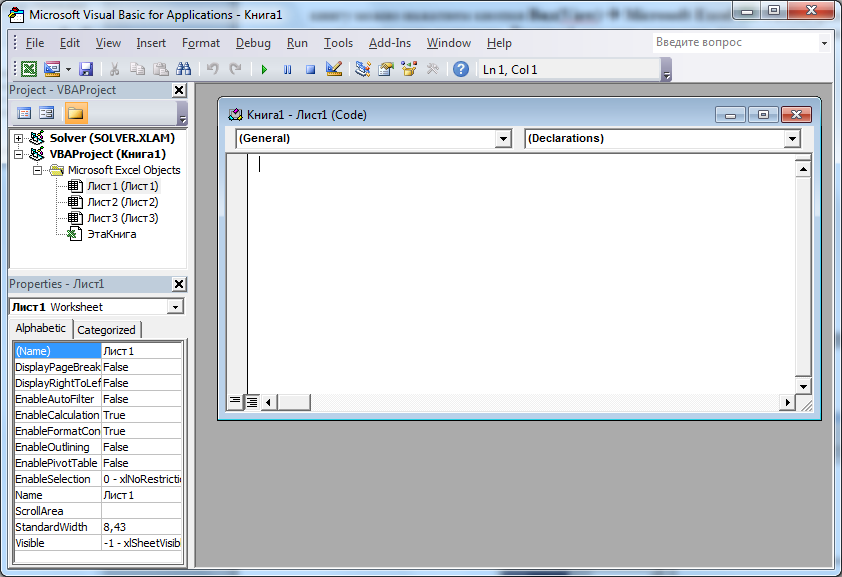This screenshot has height=577, width=842.
Task: Open the (Declarations) procedure dropdown
Action: tap(792, 139)
